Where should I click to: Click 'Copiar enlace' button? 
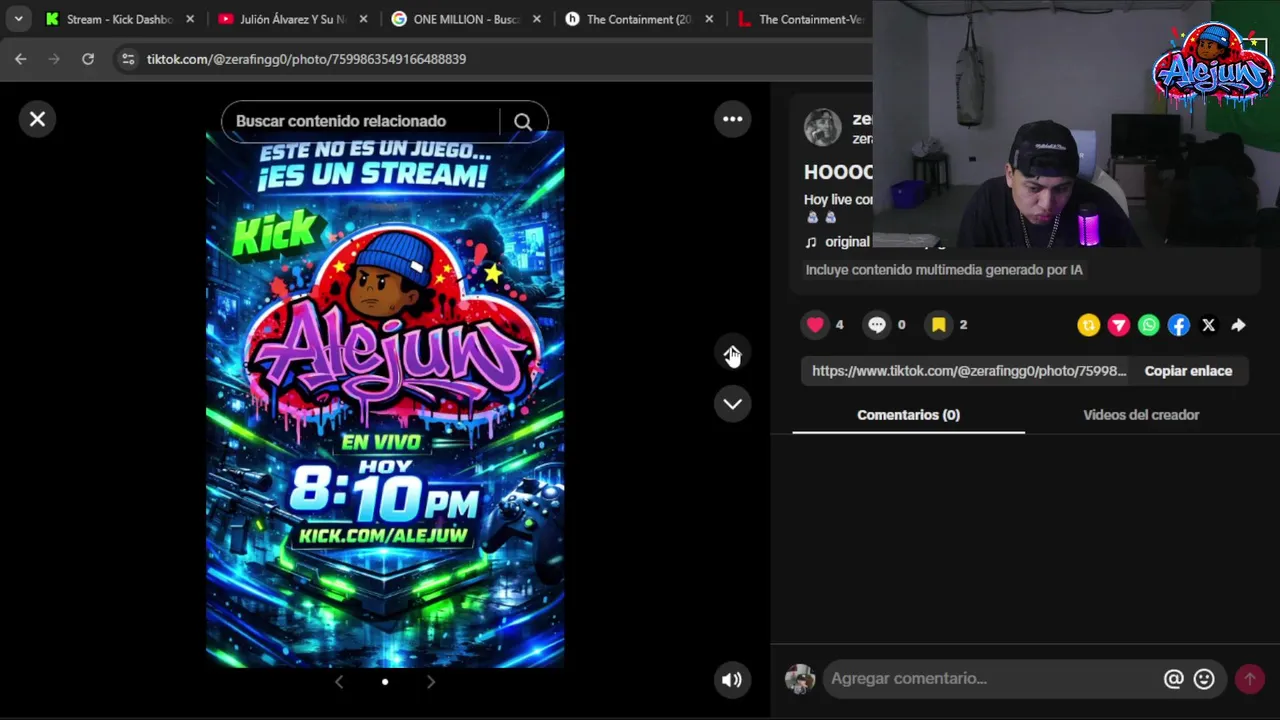pos(1188,371)
